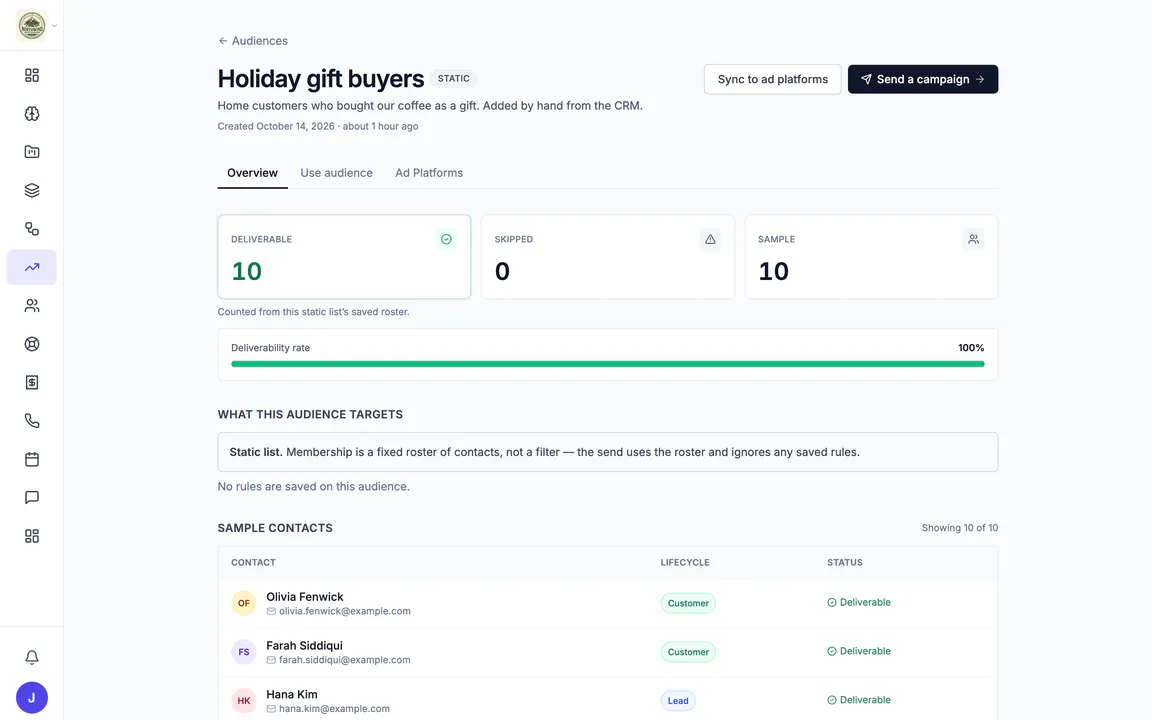Click 'No rules are saved on this audience' text
The height and width of the screenshot is (720, 1152).
pyautogui.click(x=314, y=487)
